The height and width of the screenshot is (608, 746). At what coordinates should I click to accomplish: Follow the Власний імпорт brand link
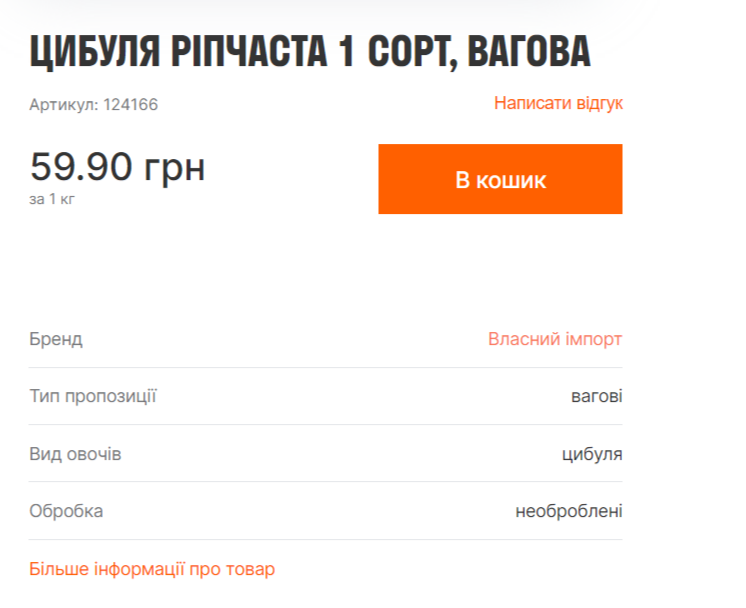[x=555, y=339]
